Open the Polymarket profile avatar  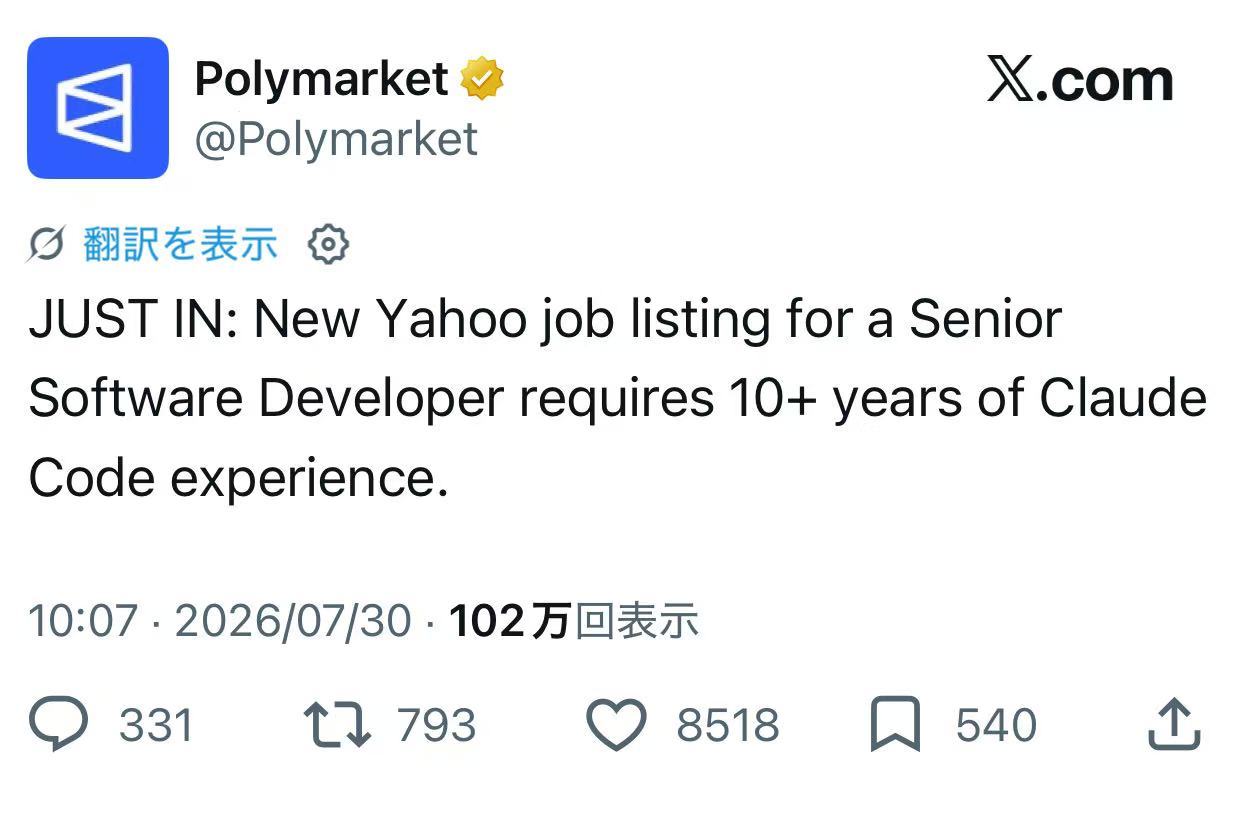tap(98, 108)
